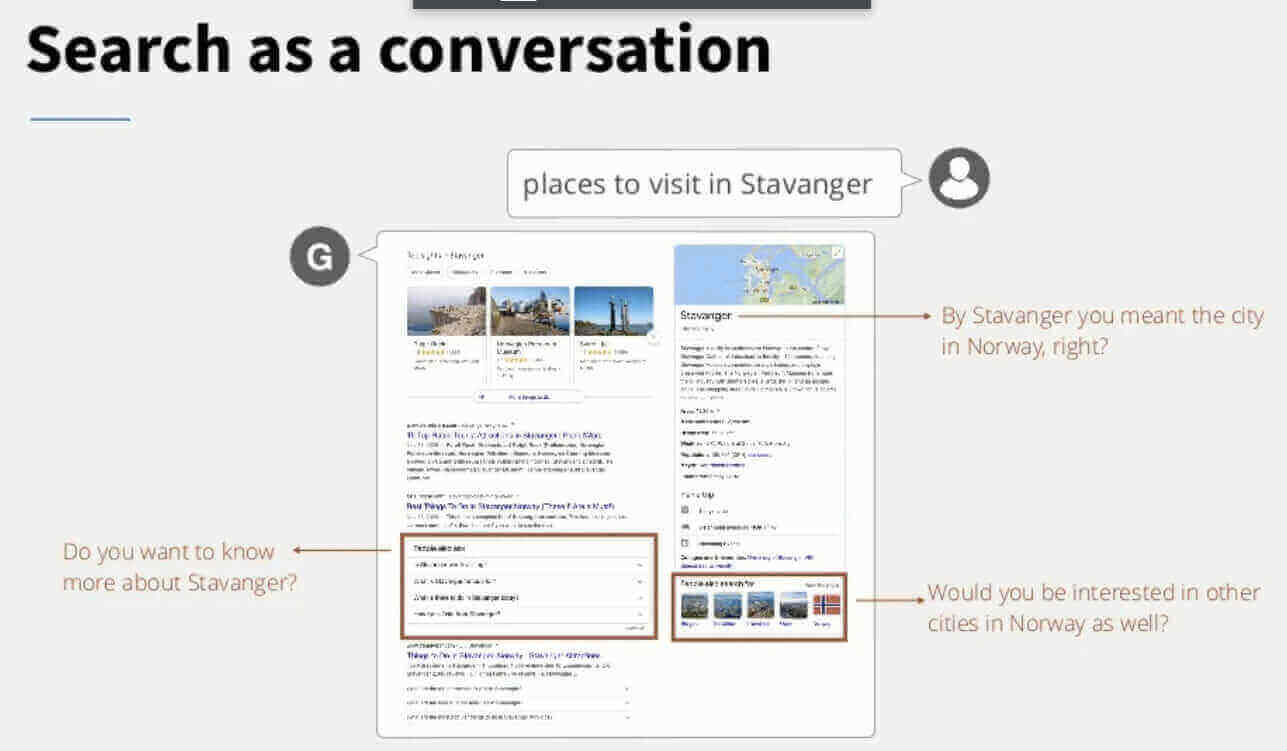Viewport: 1287px width, 751px height.
Task: Click the star rating under the first attraction card
Action: click(x=429, y=351)
